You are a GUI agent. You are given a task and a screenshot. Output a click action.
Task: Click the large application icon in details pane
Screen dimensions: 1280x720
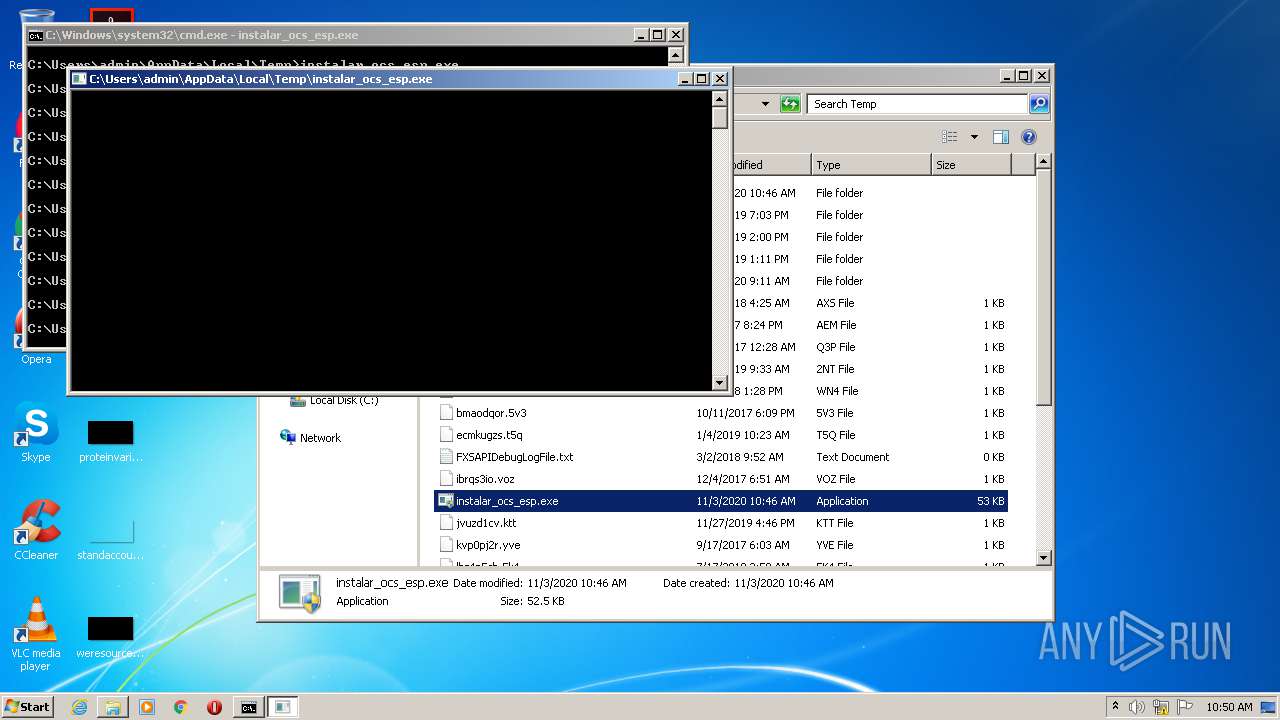click(300, 593)
